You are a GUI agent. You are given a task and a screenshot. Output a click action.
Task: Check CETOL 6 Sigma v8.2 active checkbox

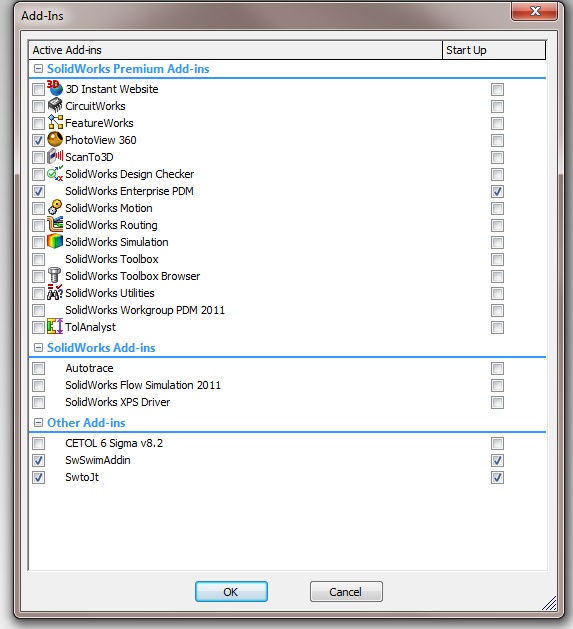click(39, 443)
